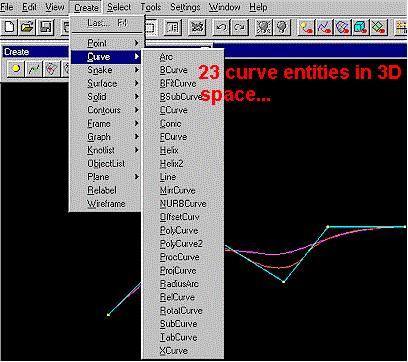Viewport: 408px width, 362px height.
Task: Open the Window menu
Action: coord(224,7)
